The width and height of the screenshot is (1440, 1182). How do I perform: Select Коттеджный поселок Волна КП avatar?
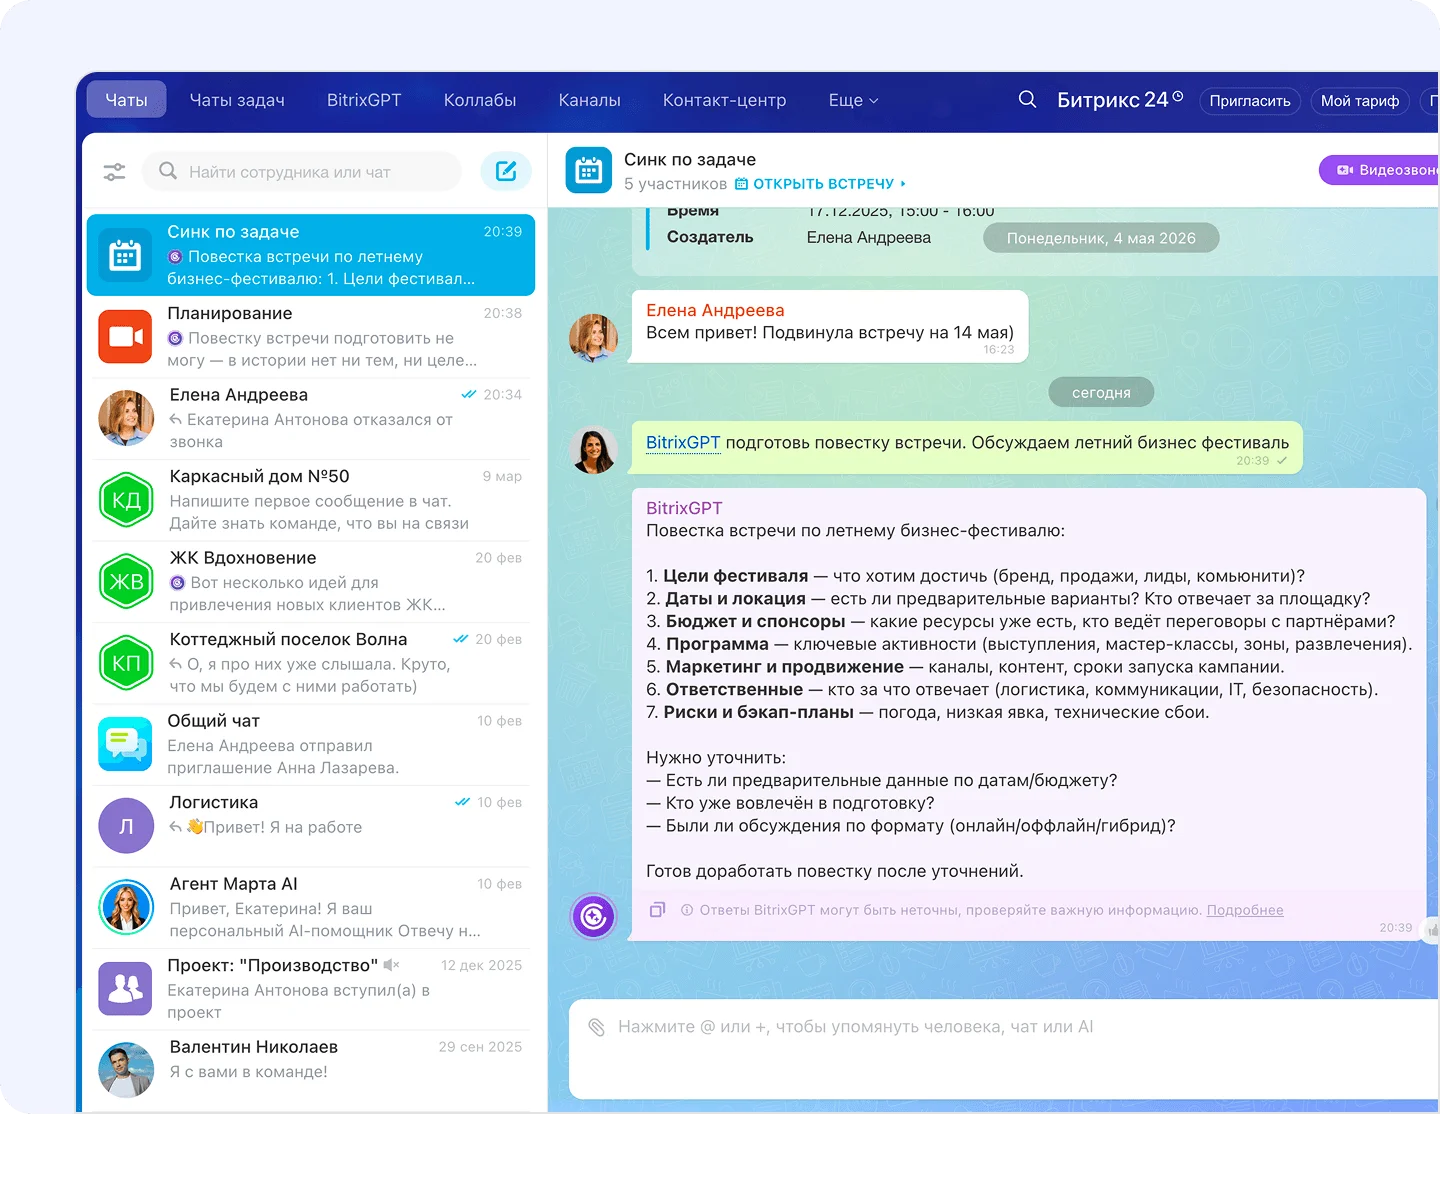point(126,663)
